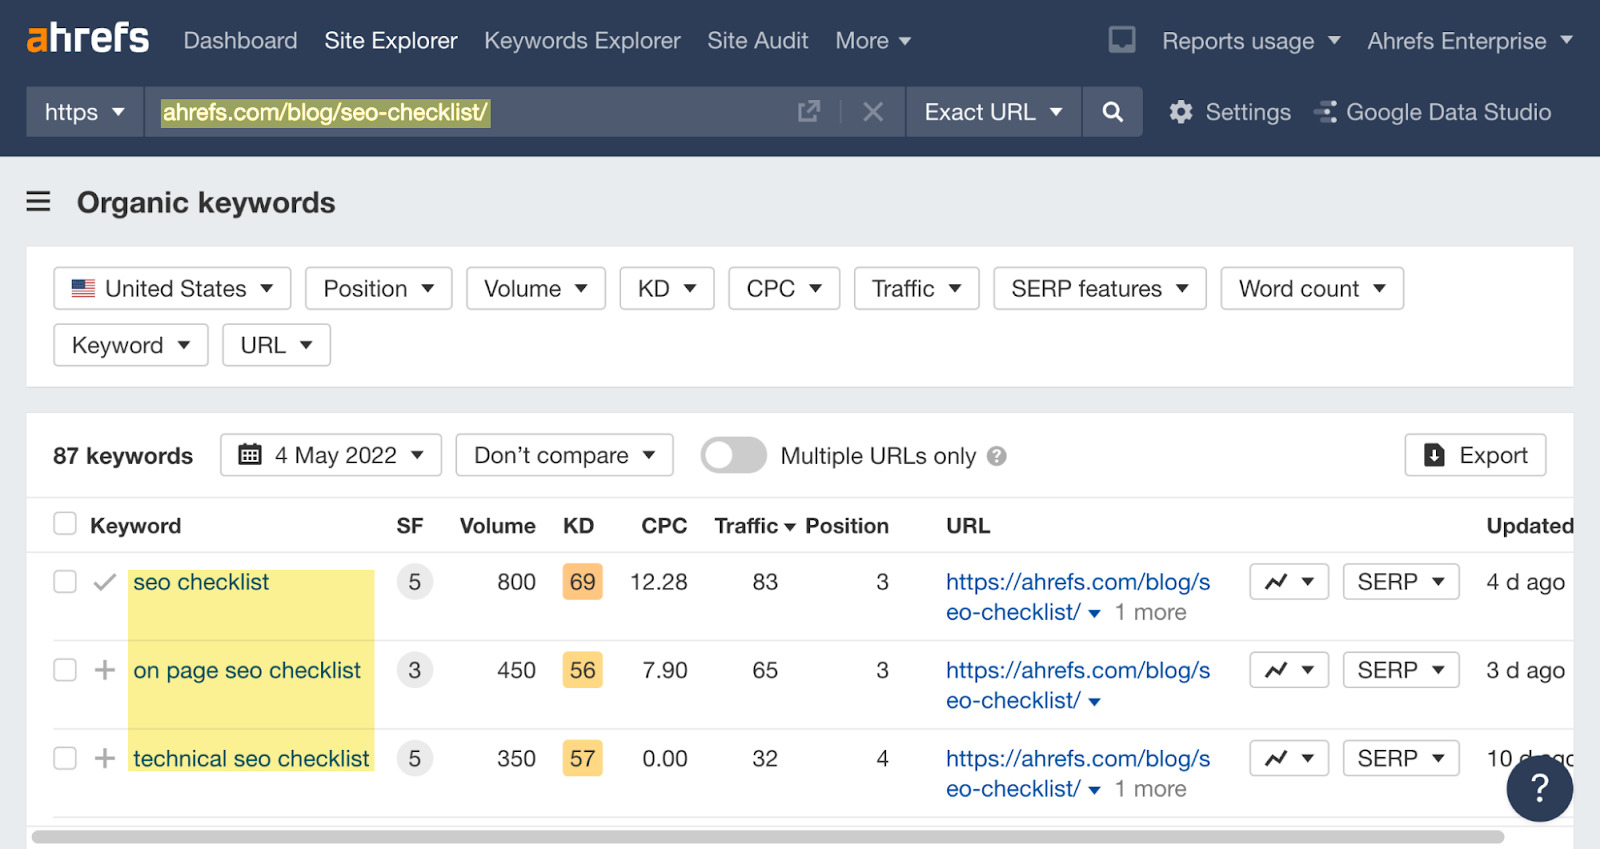
Task: Add 'on page seo checklist' with plus icon
Action: 105,670
